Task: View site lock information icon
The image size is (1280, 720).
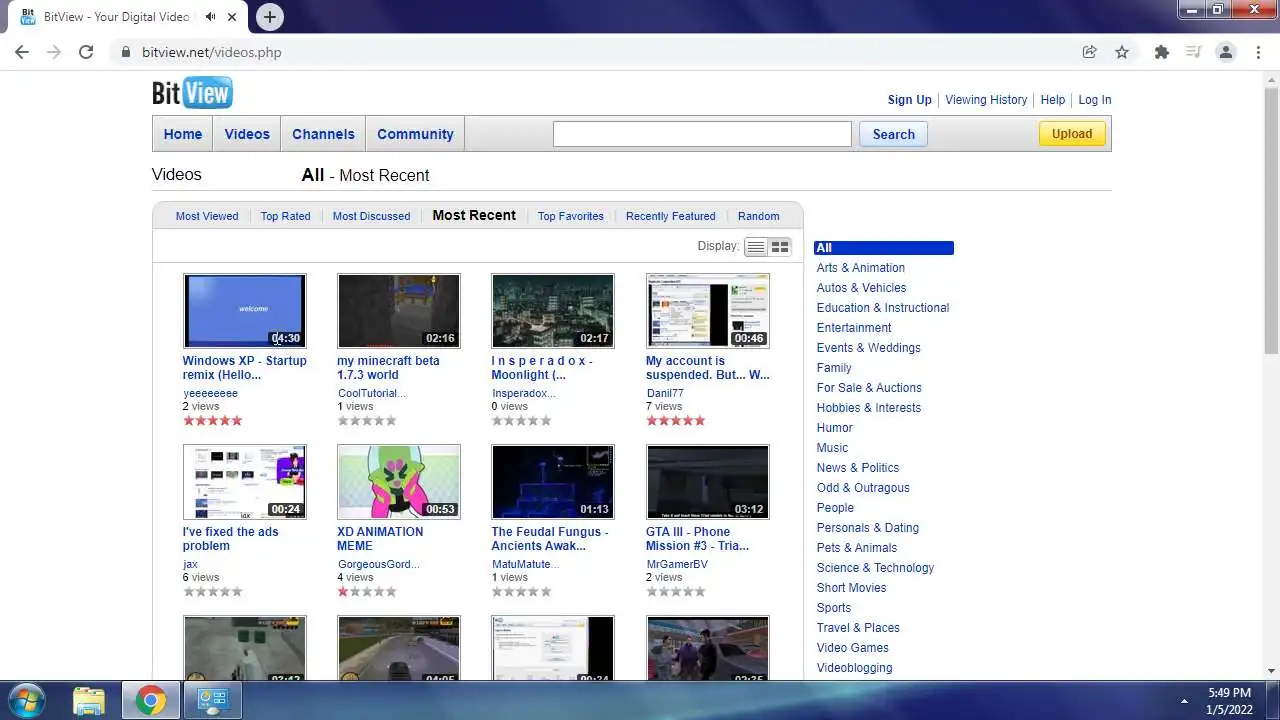Action: (x=125, y=52)
